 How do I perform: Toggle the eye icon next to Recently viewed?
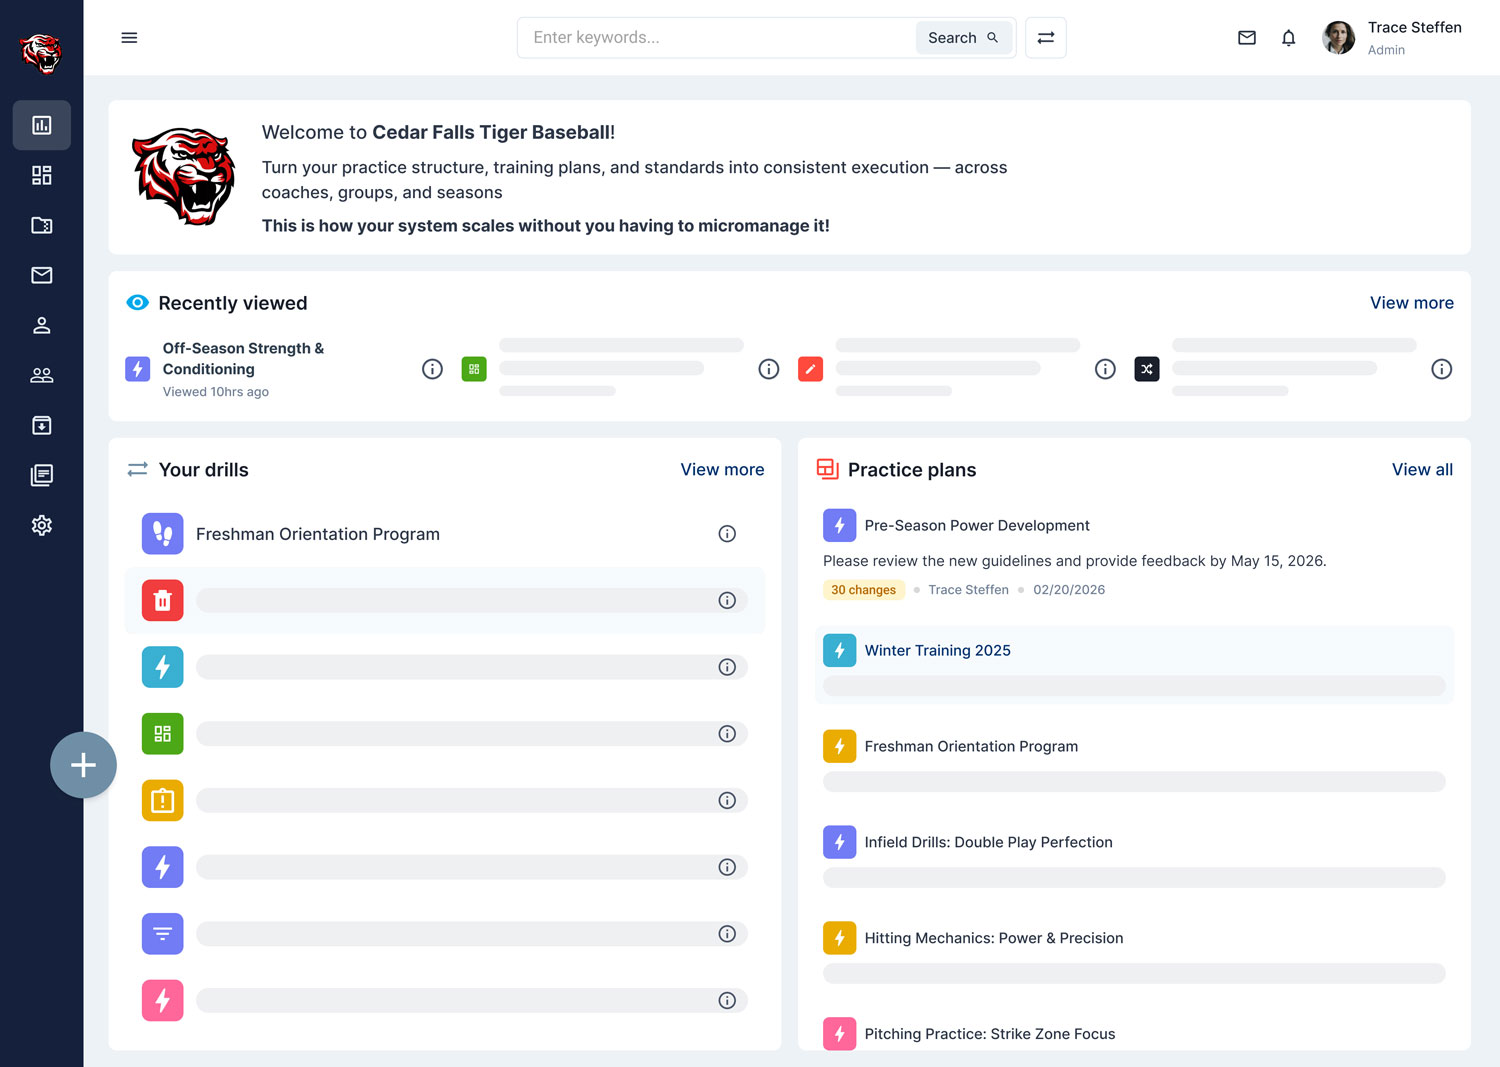click(x=137, y=302)
